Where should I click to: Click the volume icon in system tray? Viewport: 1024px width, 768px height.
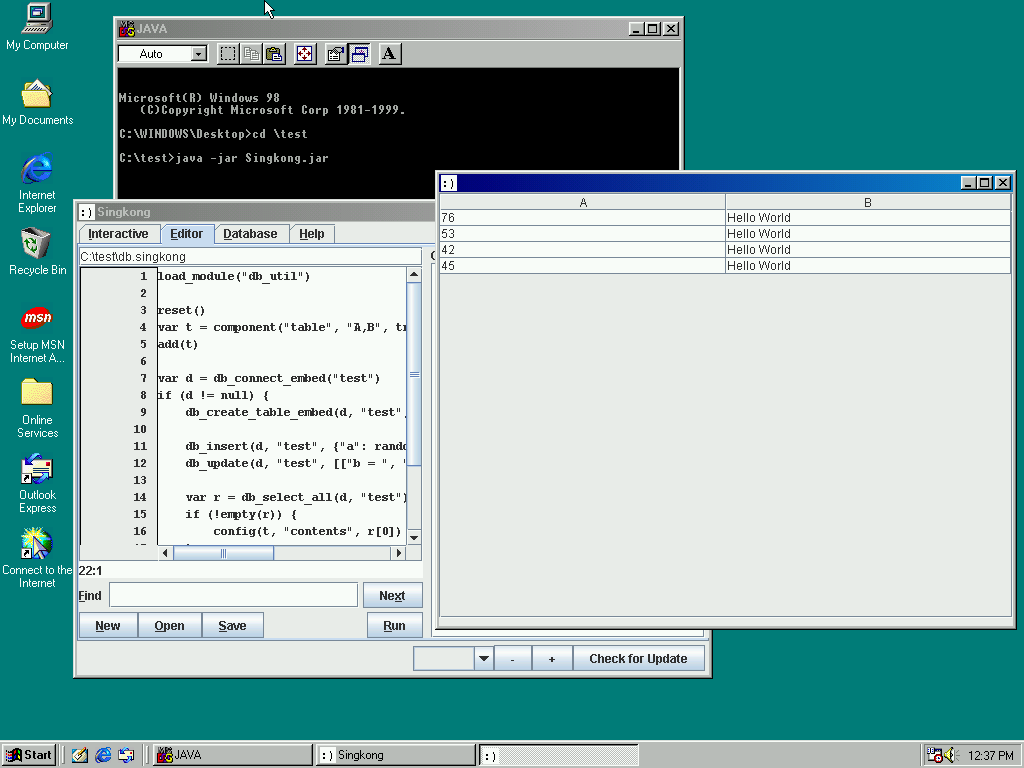[x=949, y=755]
